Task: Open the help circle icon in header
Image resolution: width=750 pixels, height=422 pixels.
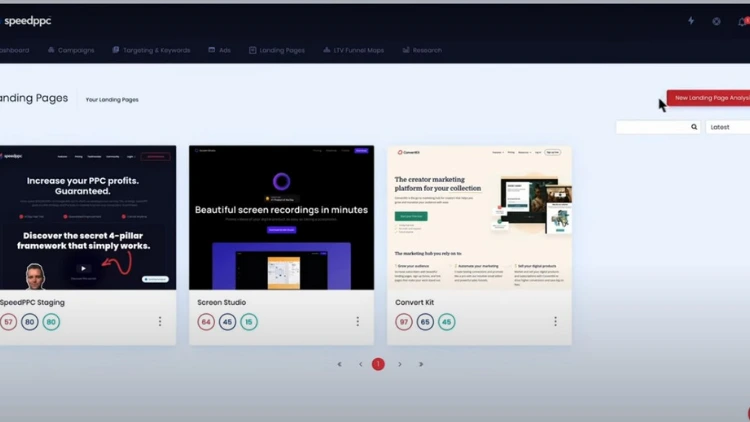Action: pyautogui.click(x=716, y=21)
